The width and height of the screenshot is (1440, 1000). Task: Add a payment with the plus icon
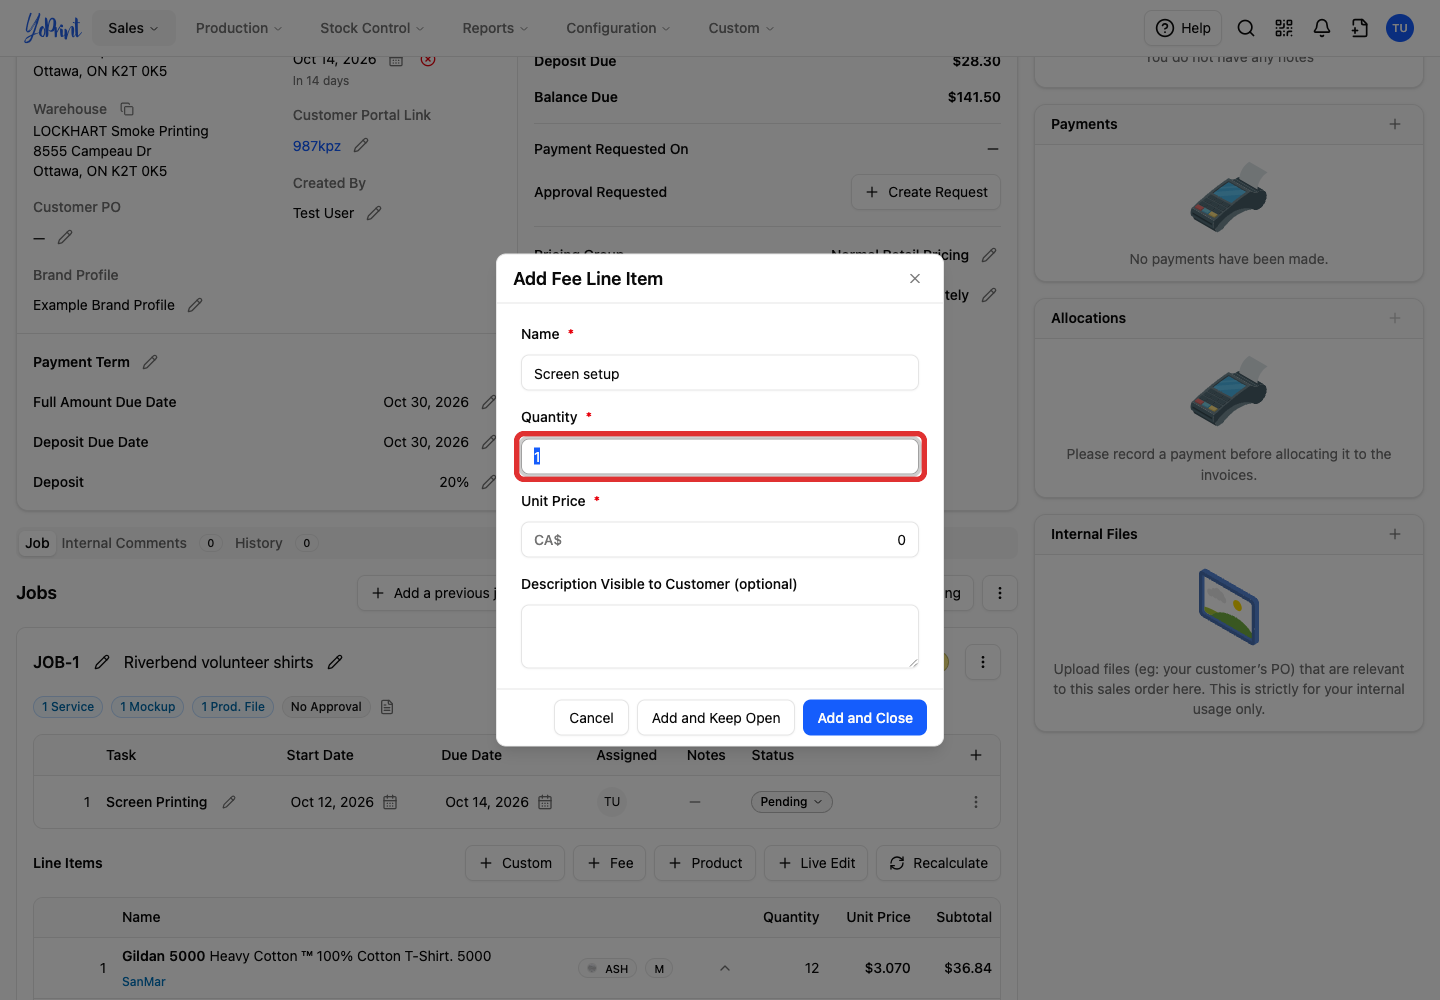coord(1395,124)
